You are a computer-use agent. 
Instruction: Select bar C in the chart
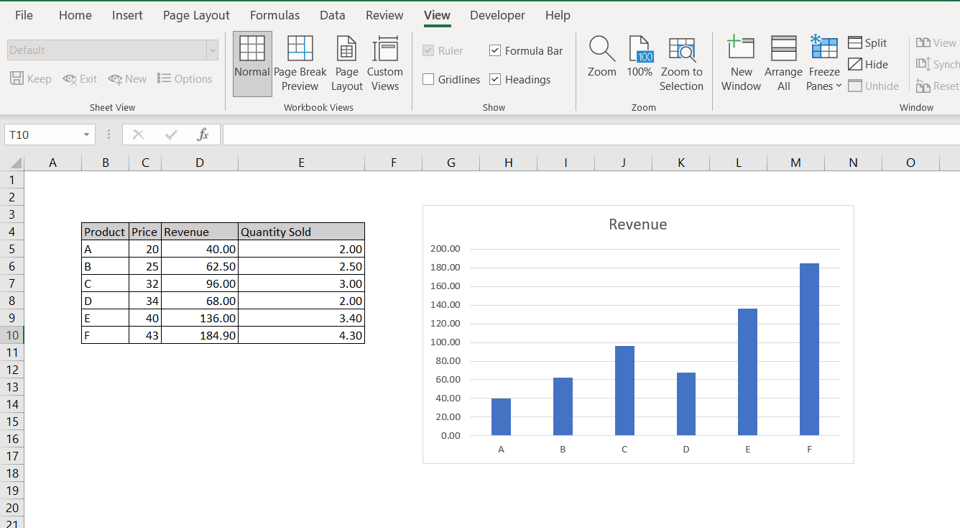point(624,391)
